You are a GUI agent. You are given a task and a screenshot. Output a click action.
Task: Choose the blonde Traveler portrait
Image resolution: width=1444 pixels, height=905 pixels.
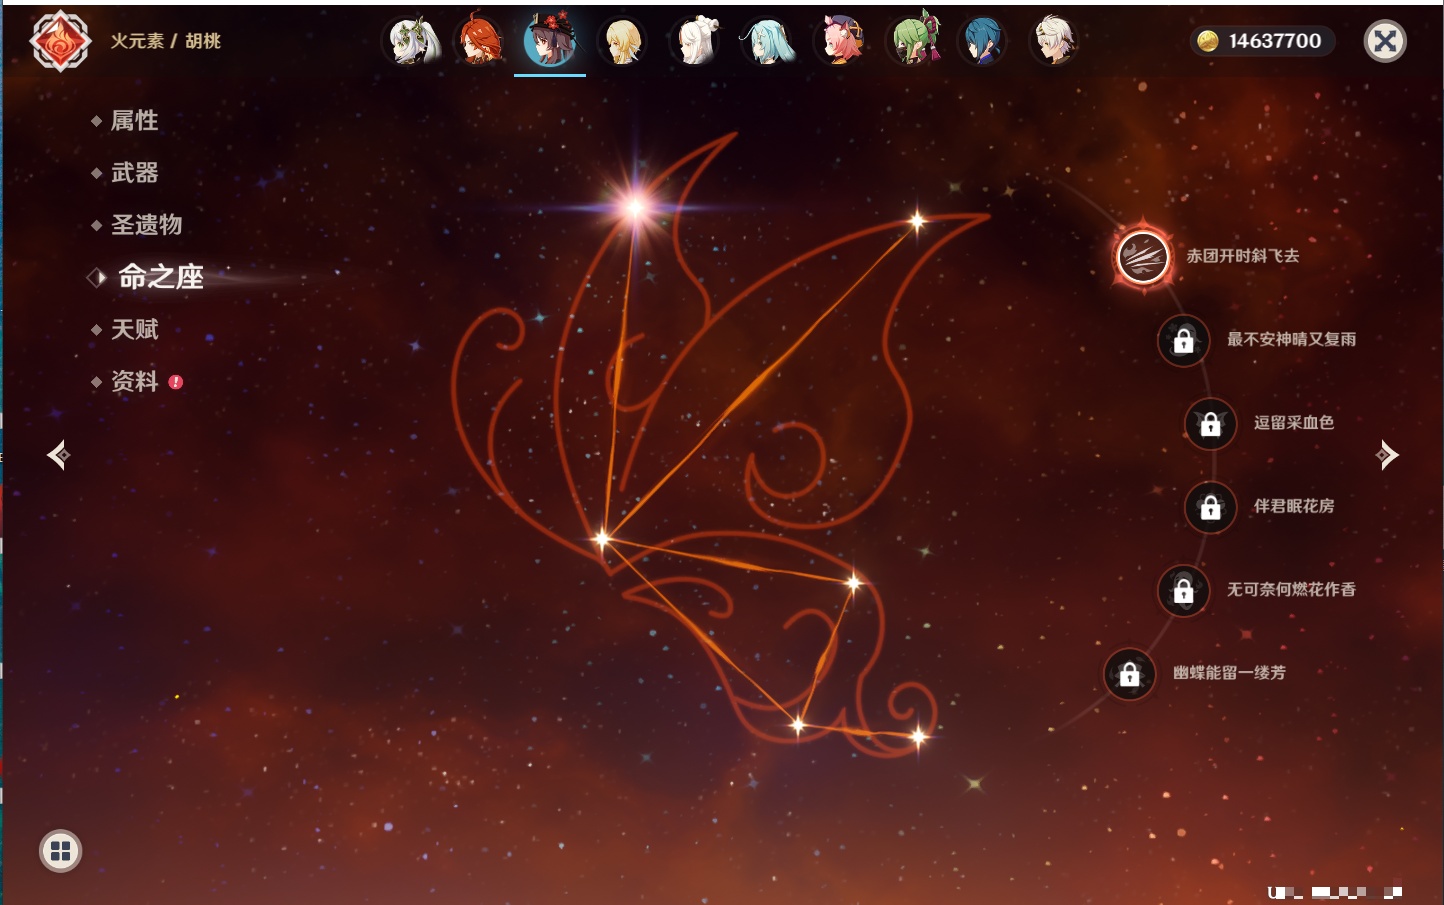pos(622,42)
